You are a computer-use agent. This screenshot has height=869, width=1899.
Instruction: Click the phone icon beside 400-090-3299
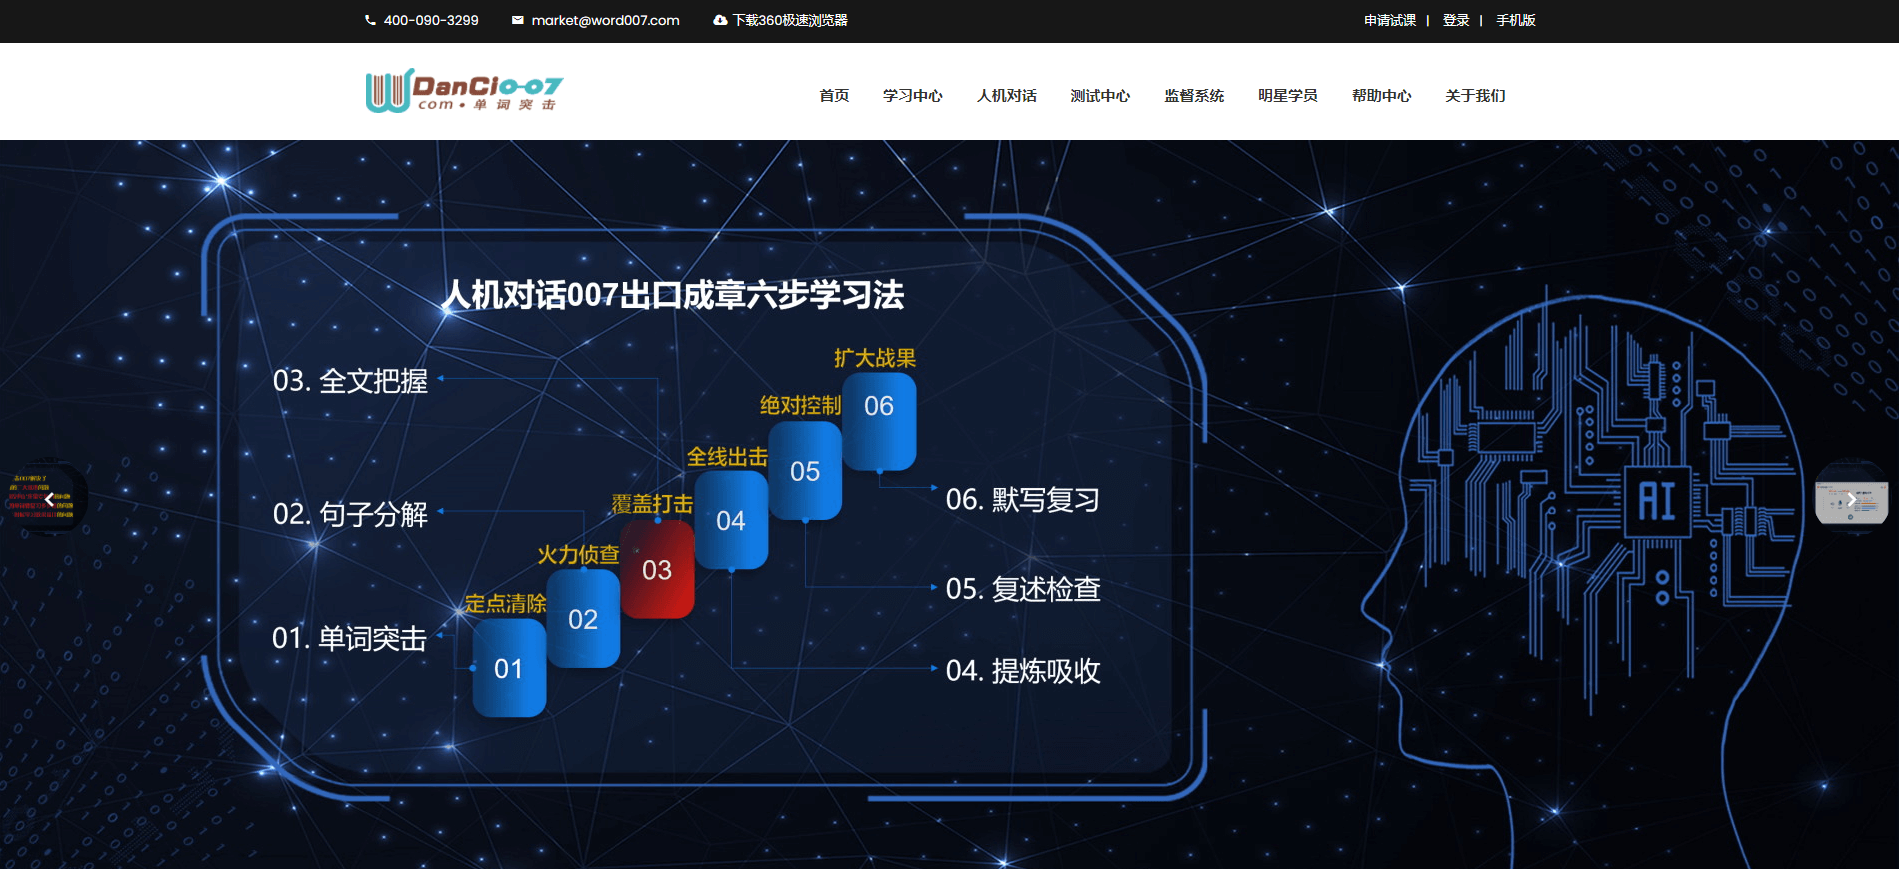click(x=370, y=20)
